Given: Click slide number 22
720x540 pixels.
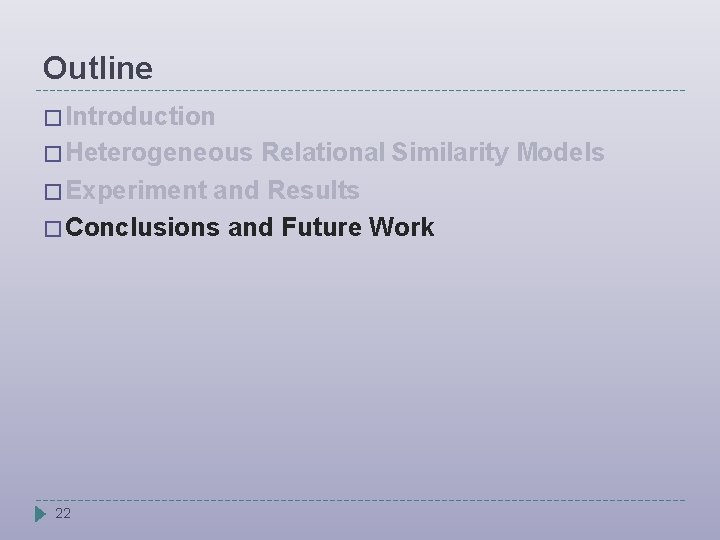Looking at the screenshot, I should coord(63,514).
